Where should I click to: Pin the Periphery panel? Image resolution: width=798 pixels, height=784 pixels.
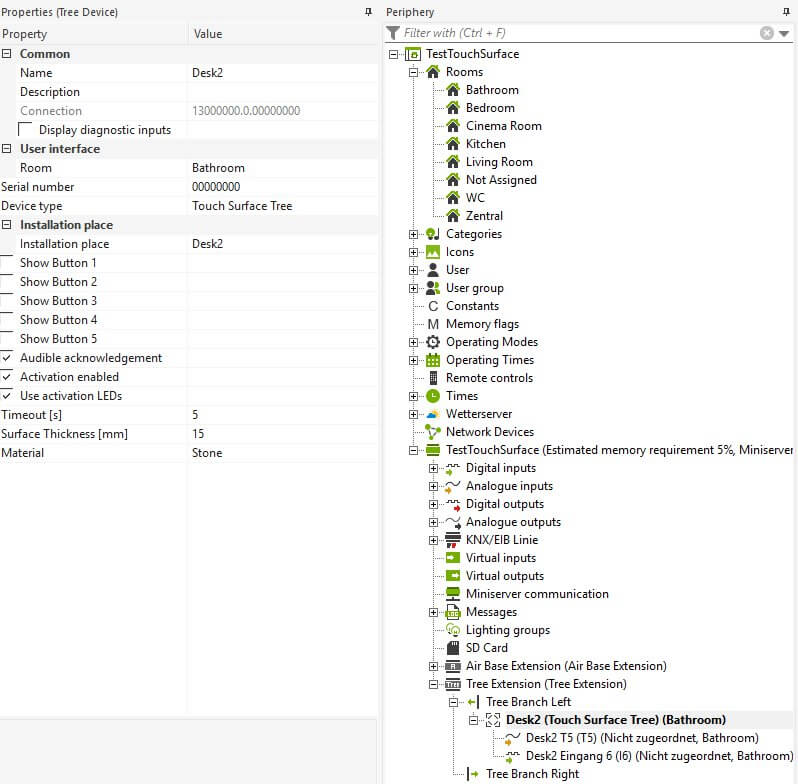(x=786, y=12)
